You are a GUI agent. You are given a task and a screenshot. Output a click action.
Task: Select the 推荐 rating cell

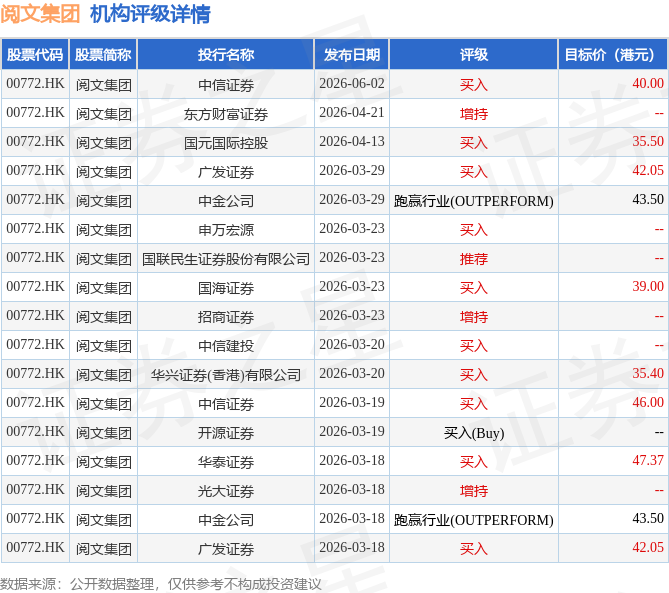(x=474, y=259)
